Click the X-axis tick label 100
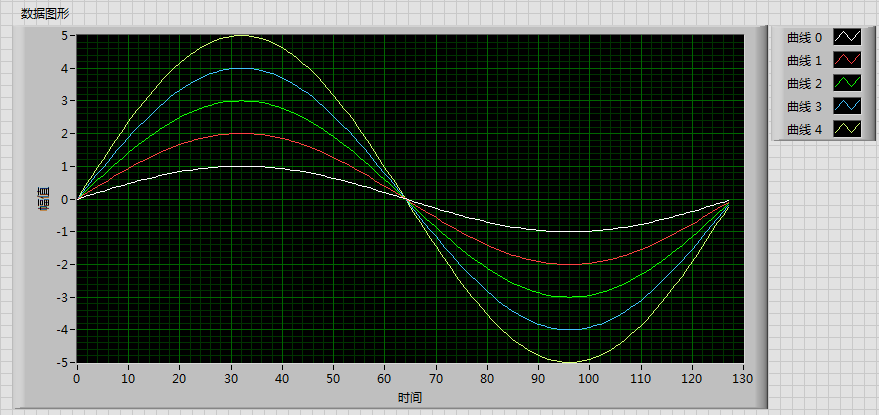The image size is (879, 415). point(590,377)
